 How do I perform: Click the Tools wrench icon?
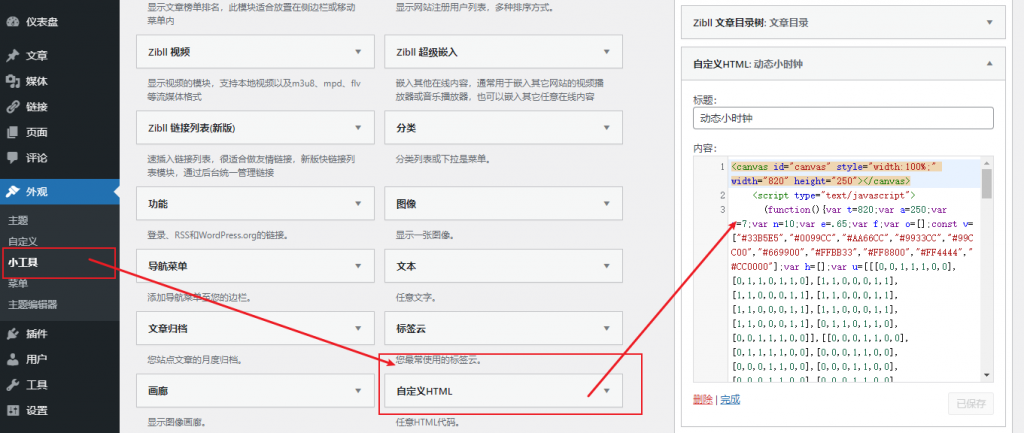pos(12,385)
